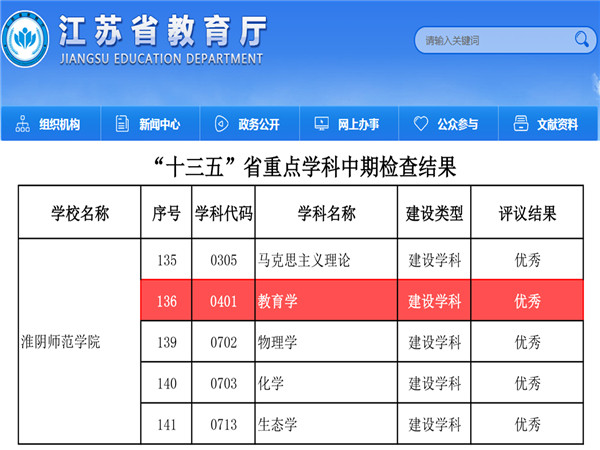Open 文献资料 navigation item
This screenshot has height=450, width=600.
coord(557,125)
